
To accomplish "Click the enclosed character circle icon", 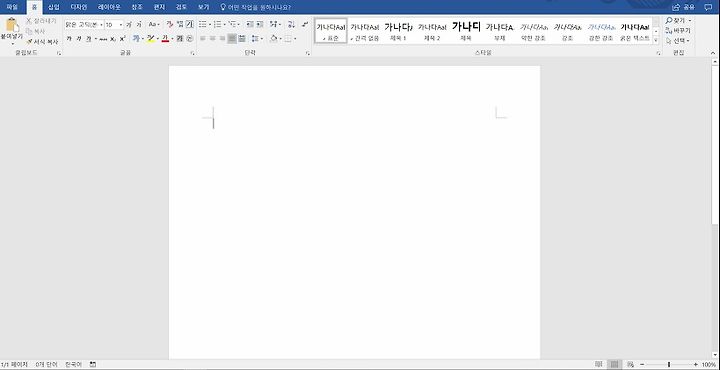I will tap(190, 39).
